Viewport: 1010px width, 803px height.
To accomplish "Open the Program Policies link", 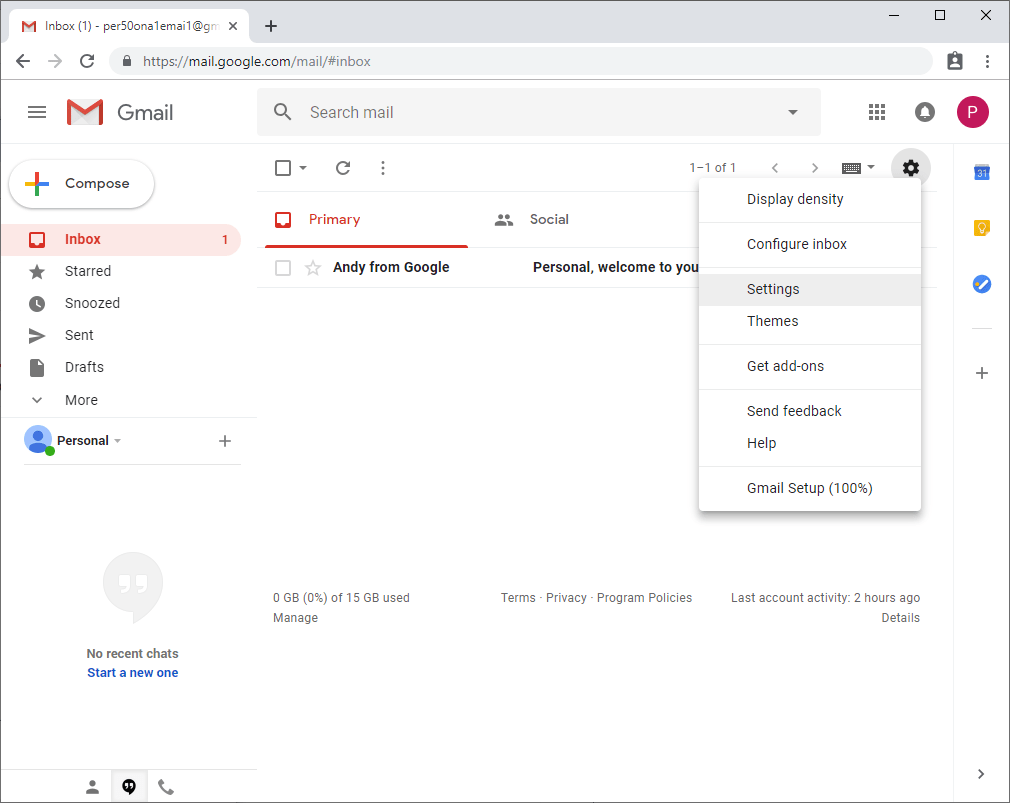I will [644, 598].
